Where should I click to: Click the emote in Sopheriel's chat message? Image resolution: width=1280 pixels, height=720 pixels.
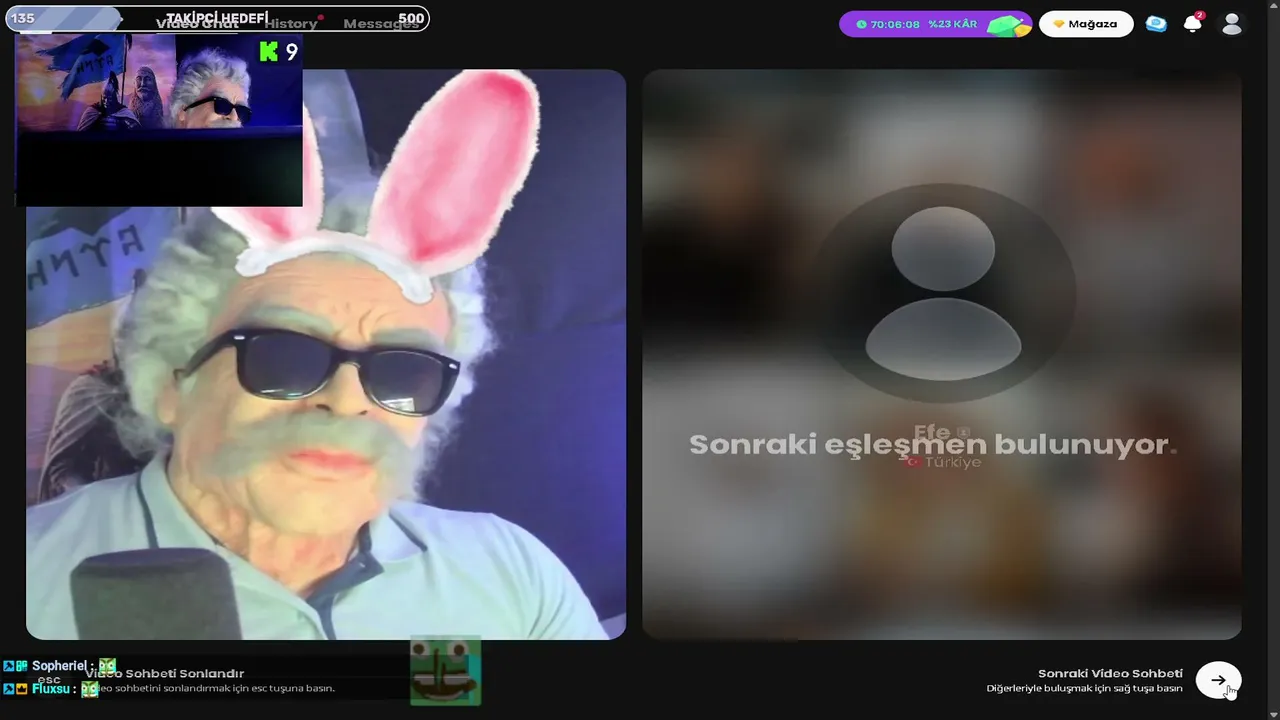[107, 666]
